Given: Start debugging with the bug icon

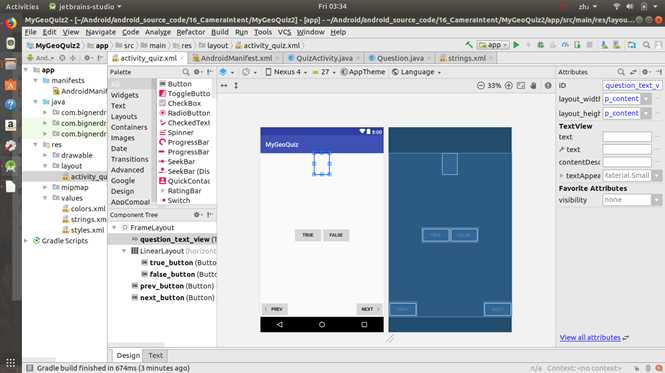Looking at the screenshot, I should 540,45.
